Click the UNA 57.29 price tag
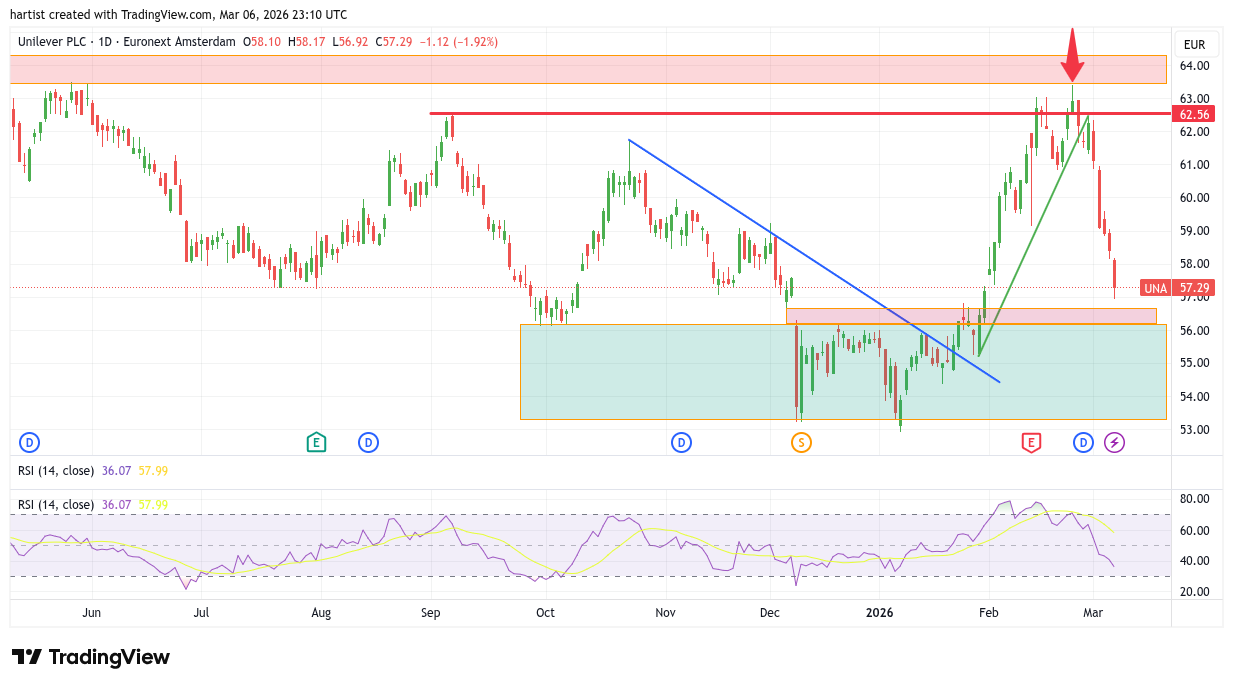Screen dimensions: 1233x687 pos(1178,288)
